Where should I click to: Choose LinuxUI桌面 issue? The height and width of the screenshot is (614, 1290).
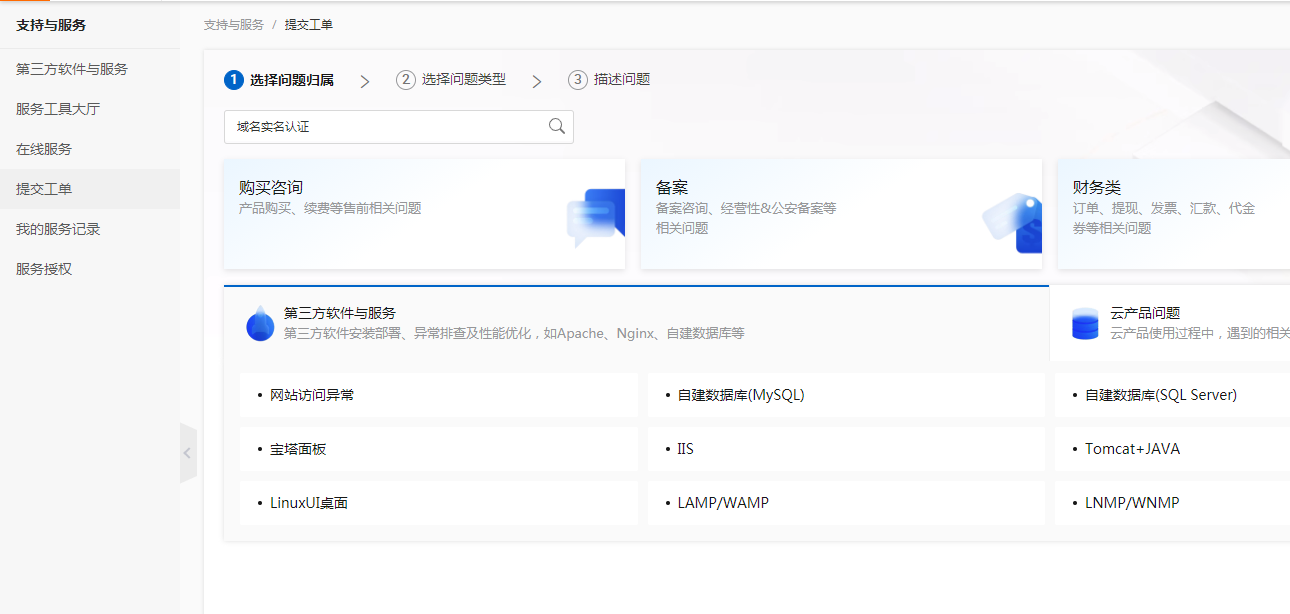pyautogui.click(x=439, y=503)
